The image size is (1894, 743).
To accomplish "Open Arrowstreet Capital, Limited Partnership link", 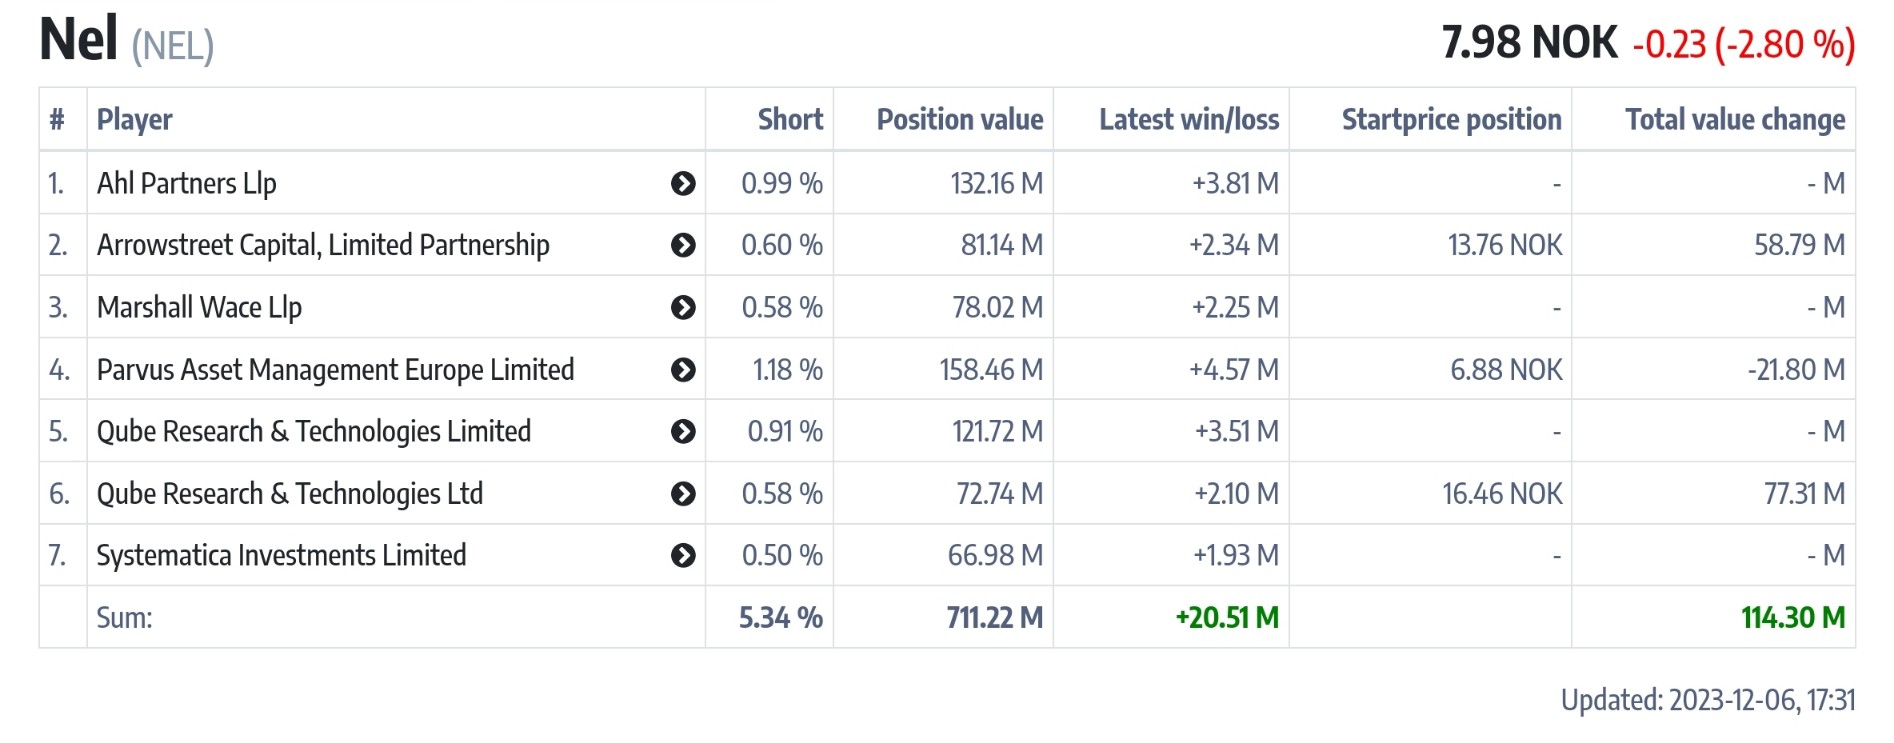I will pyautogui.click(x=322, y=245).
